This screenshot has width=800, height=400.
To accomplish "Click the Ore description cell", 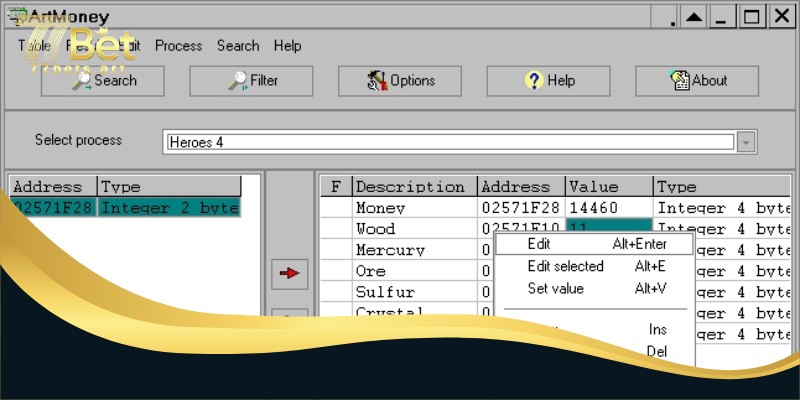I will tap(415, 271).
